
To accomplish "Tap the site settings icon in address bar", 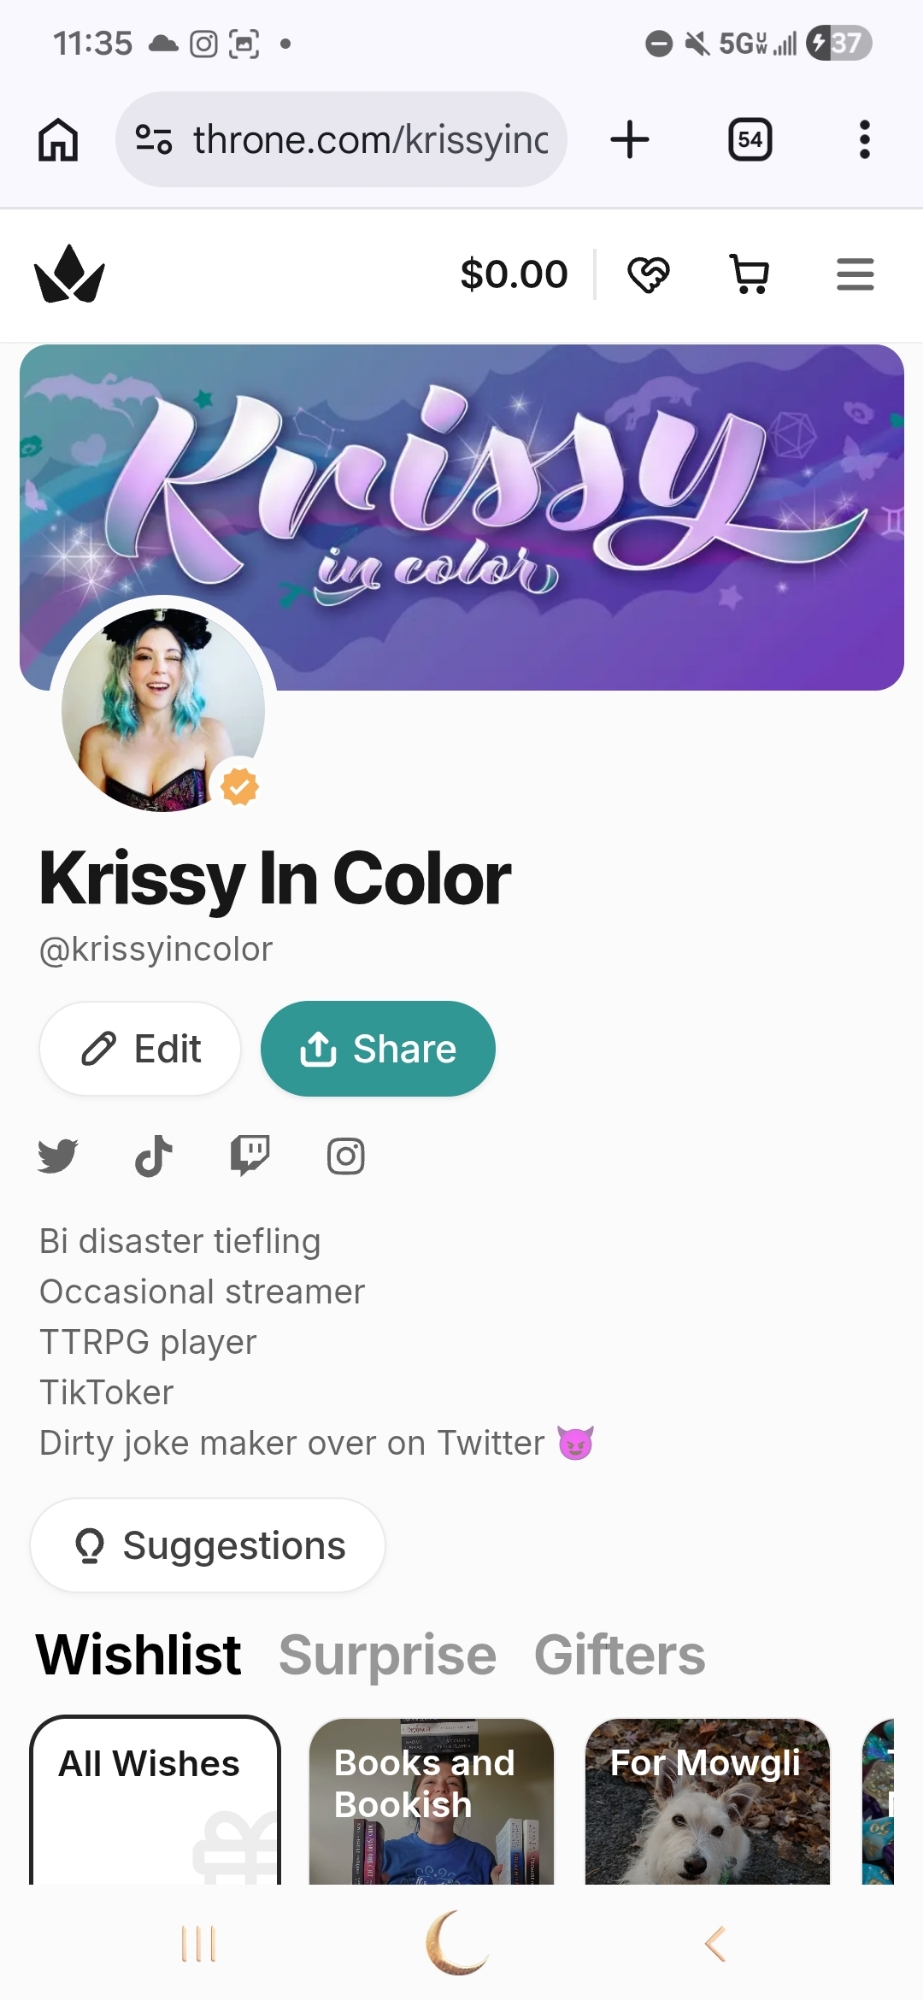I will point(154,140).
